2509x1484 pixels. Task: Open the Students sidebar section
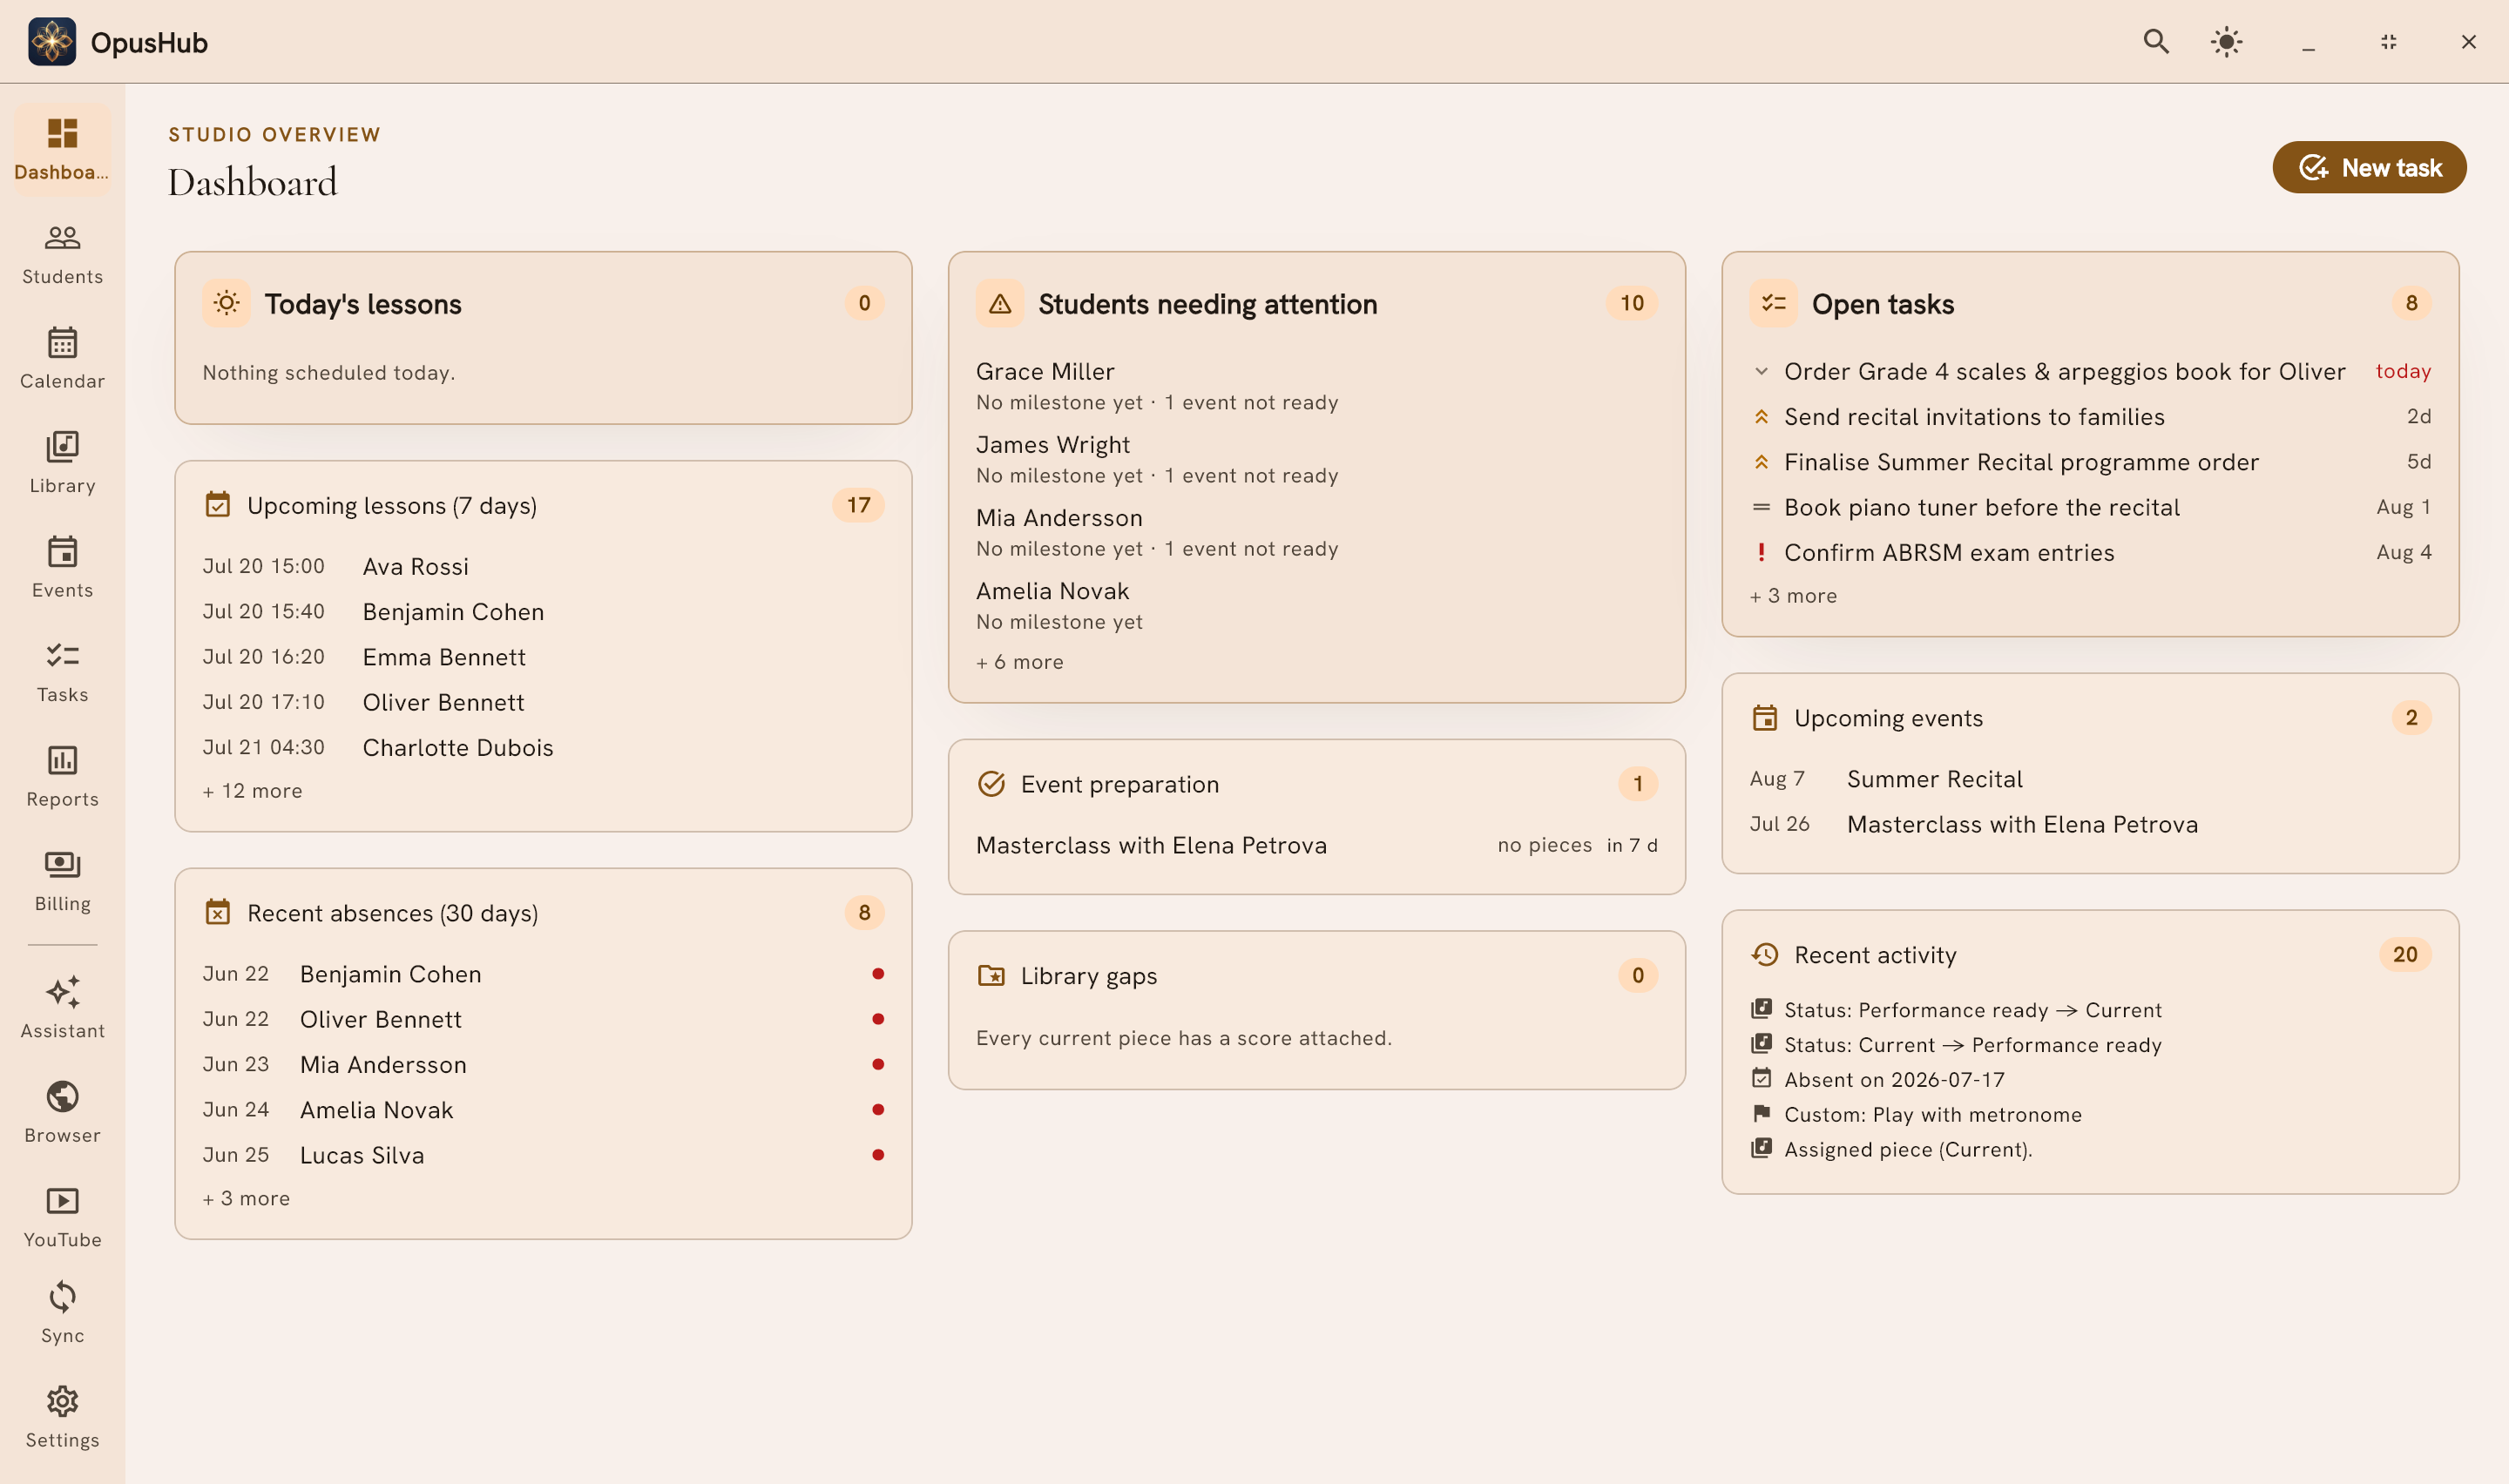(x=62, y=255)
